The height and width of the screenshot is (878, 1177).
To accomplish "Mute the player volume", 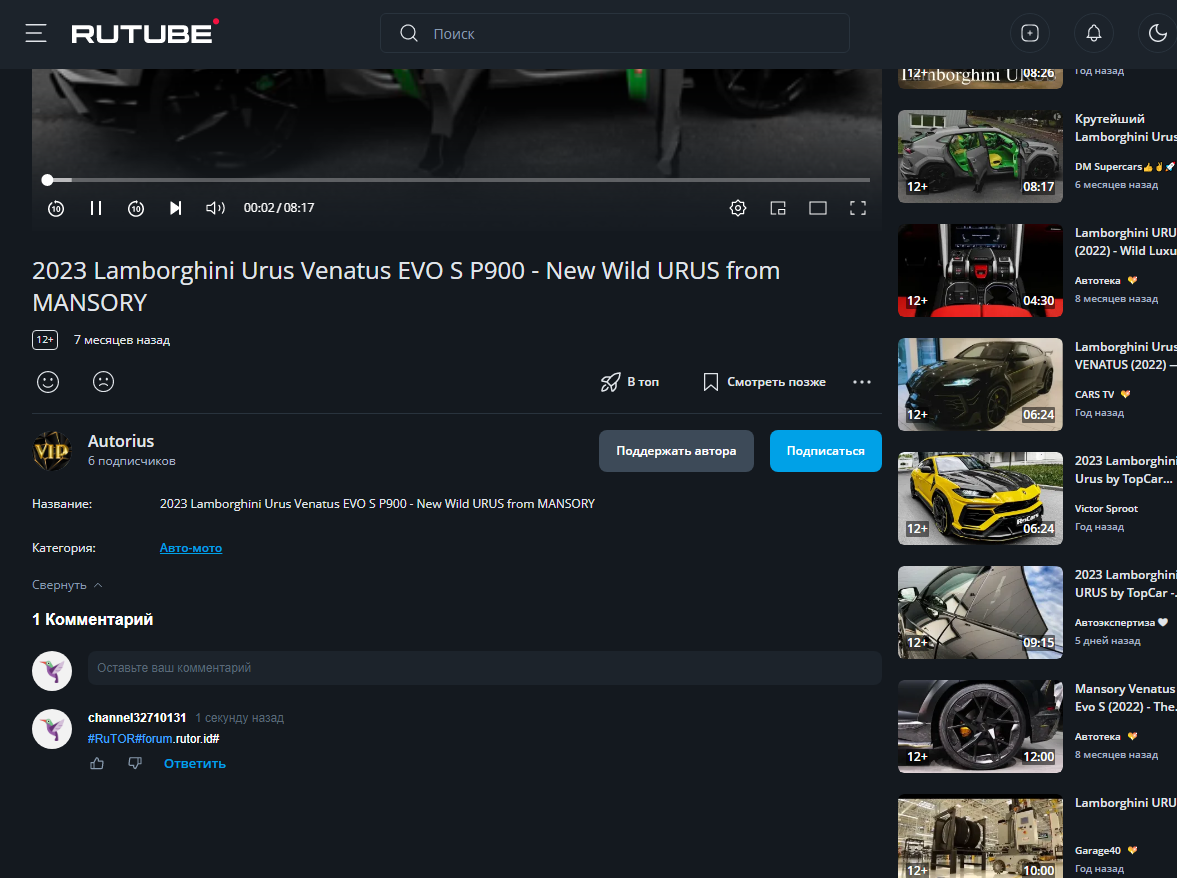I will 215,208.
